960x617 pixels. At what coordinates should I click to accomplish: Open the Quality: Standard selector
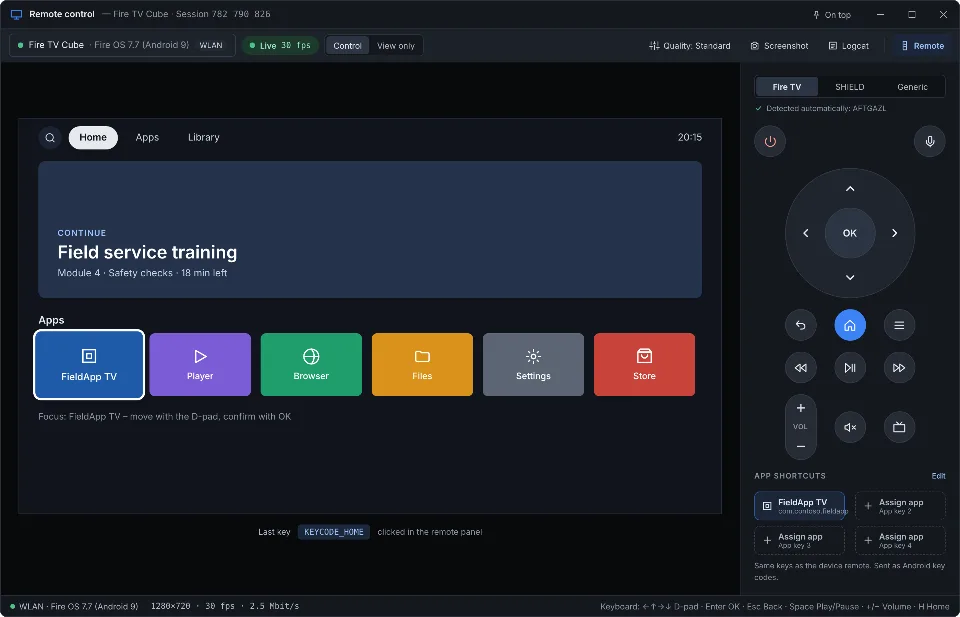[x=689, y=46]
